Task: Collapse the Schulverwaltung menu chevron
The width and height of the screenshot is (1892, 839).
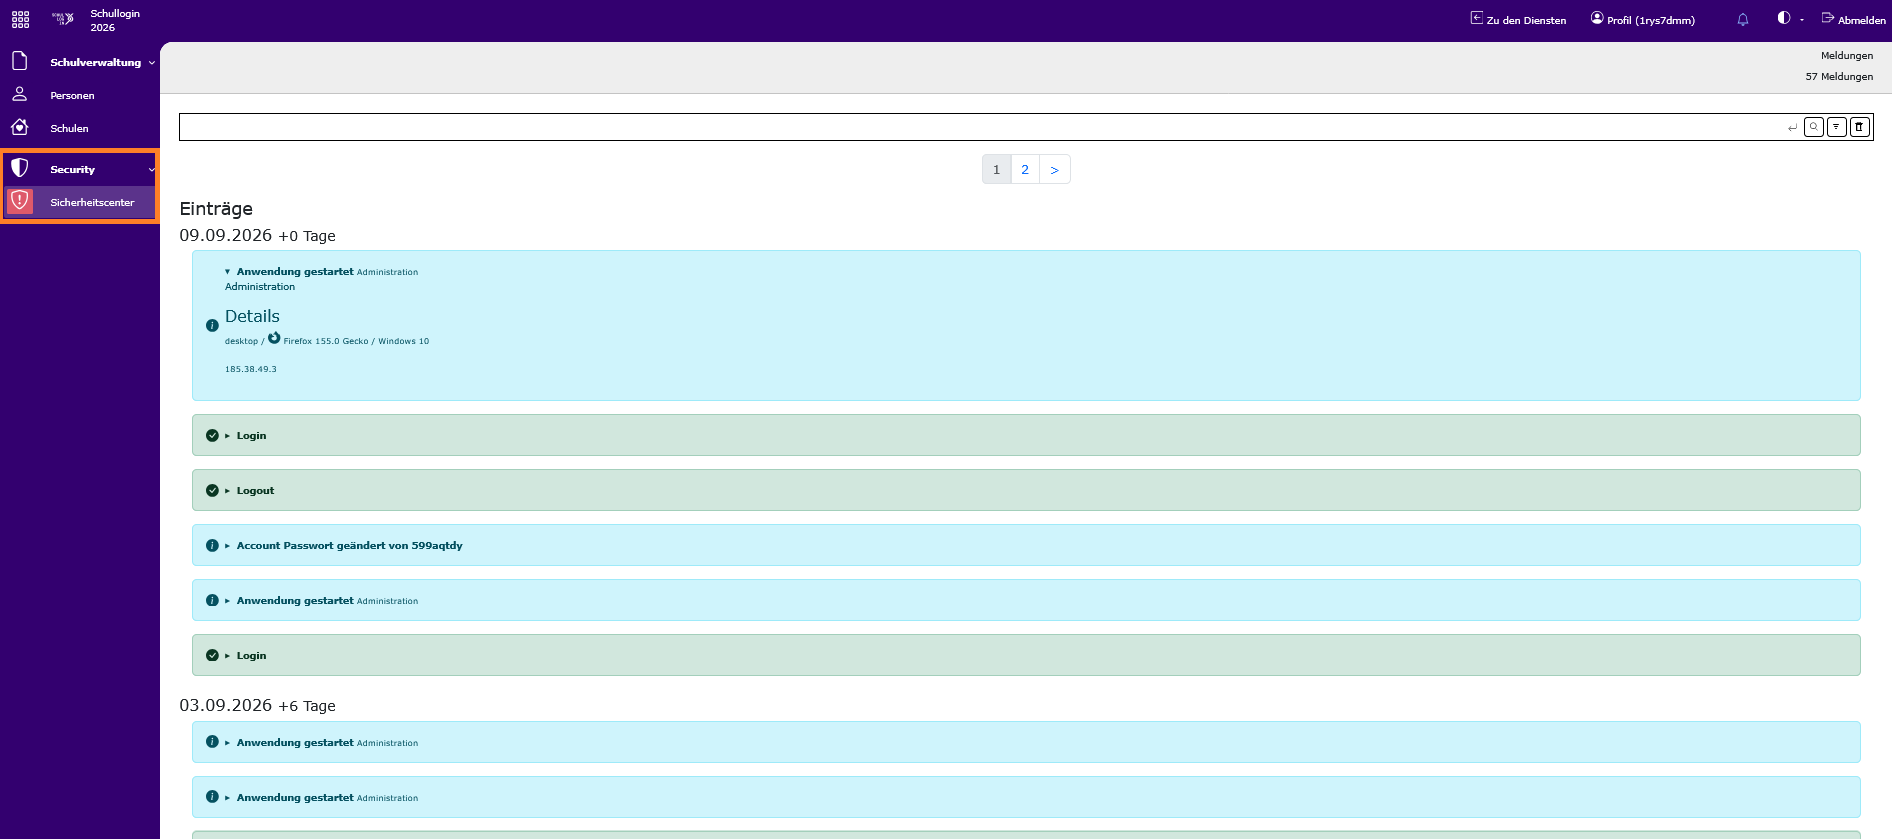Action: (152, 62)
